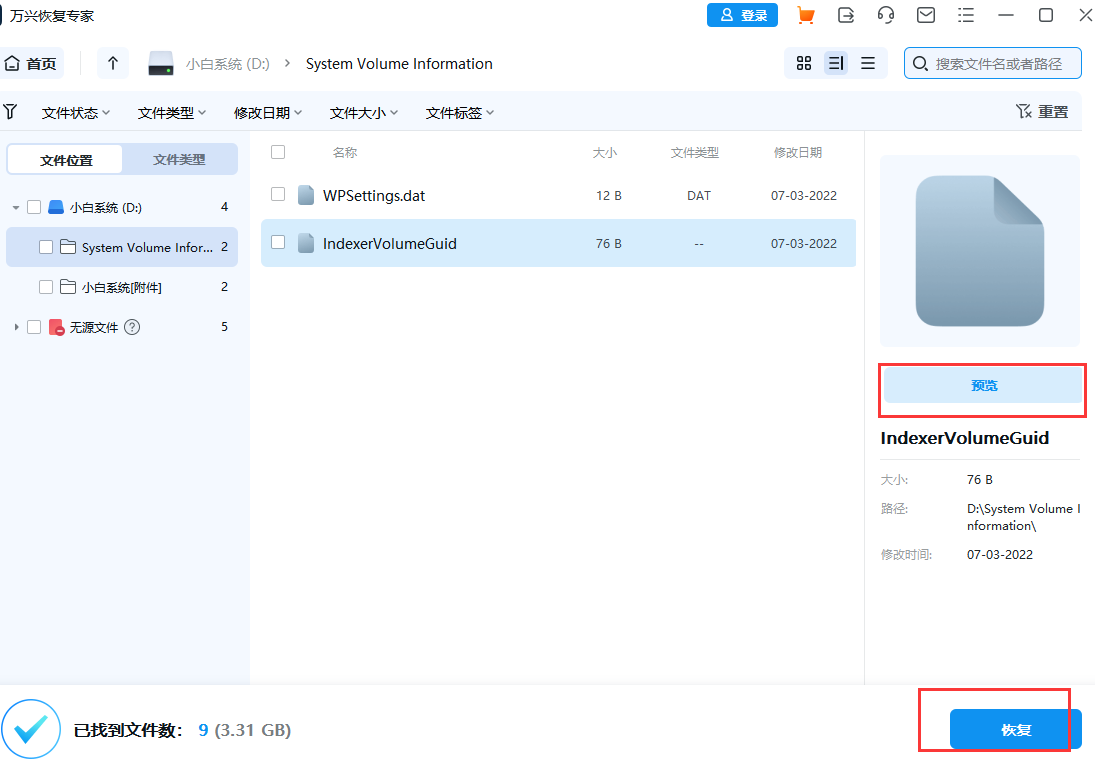This screenshot has width=1095, height=763.
Task: Open the mail feedback icon
Action: pyautogui.click(x=926, y=15)
